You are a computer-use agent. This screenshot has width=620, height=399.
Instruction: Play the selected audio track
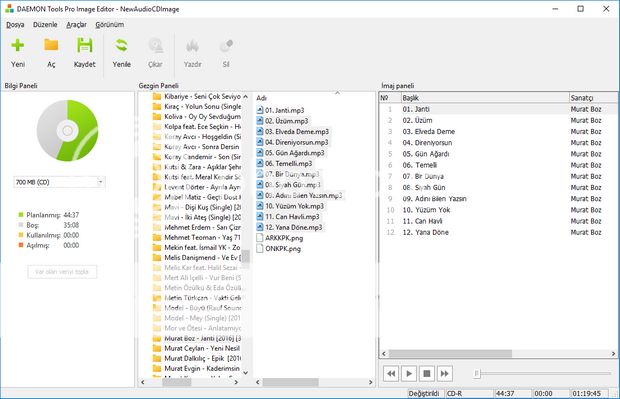coord(409,373)
